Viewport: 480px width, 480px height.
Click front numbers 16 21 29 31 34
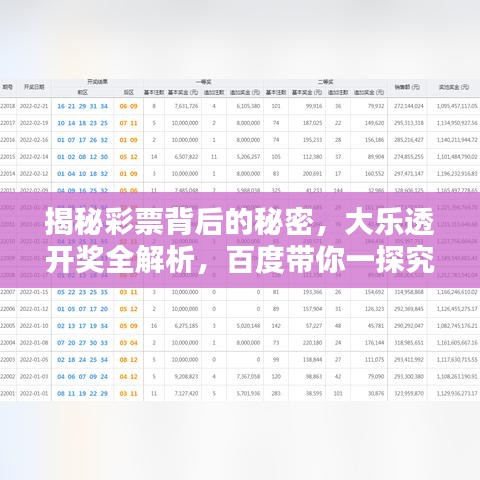tap(82, 106)
